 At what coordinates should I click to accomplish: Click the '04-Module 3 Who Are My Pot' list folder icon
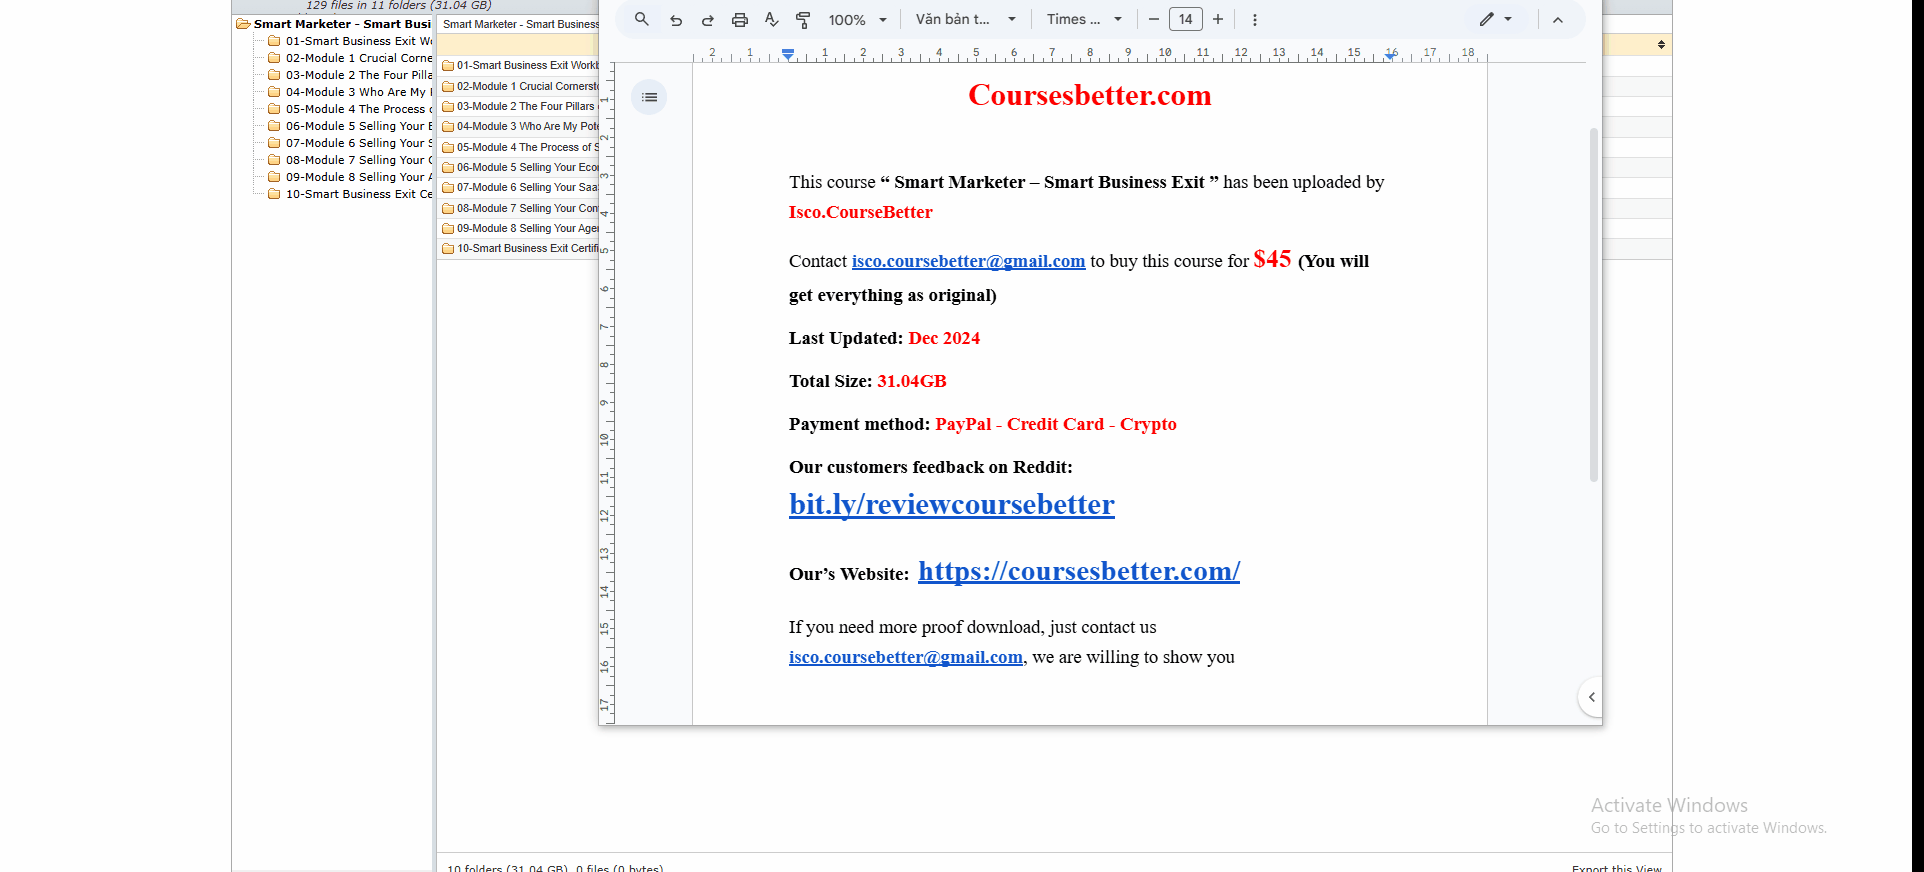tap(448, 127)
